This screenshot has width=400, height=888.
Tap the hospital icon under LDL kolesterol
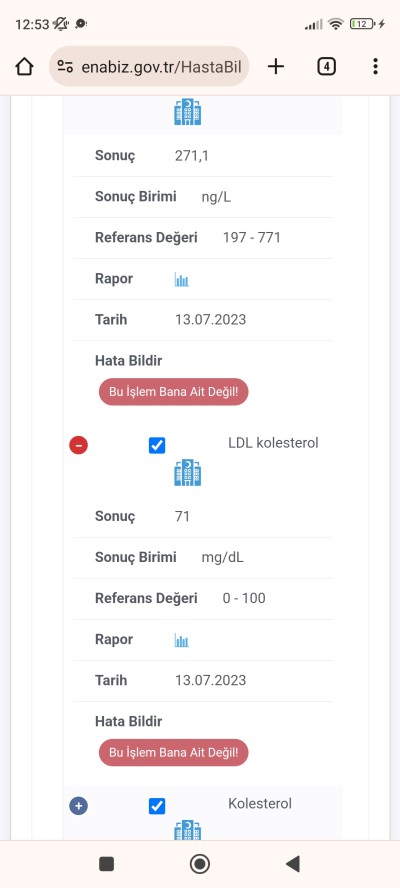tap(188, 472)
